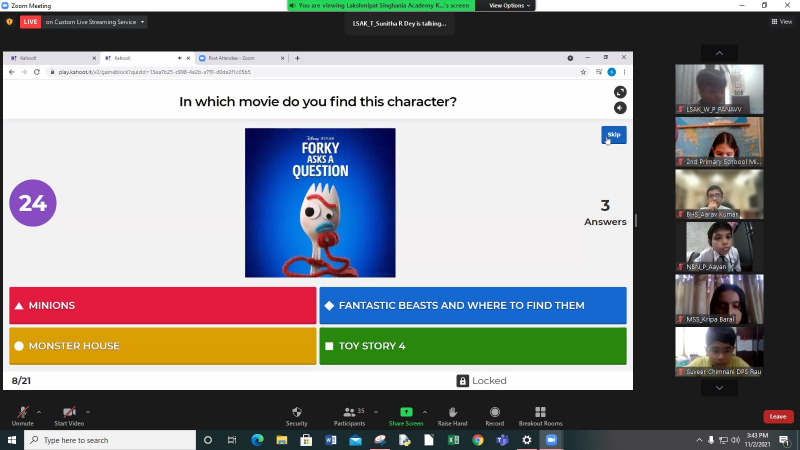Raise Hand in the meeting
800x450 pixels.
click(452, 413)
